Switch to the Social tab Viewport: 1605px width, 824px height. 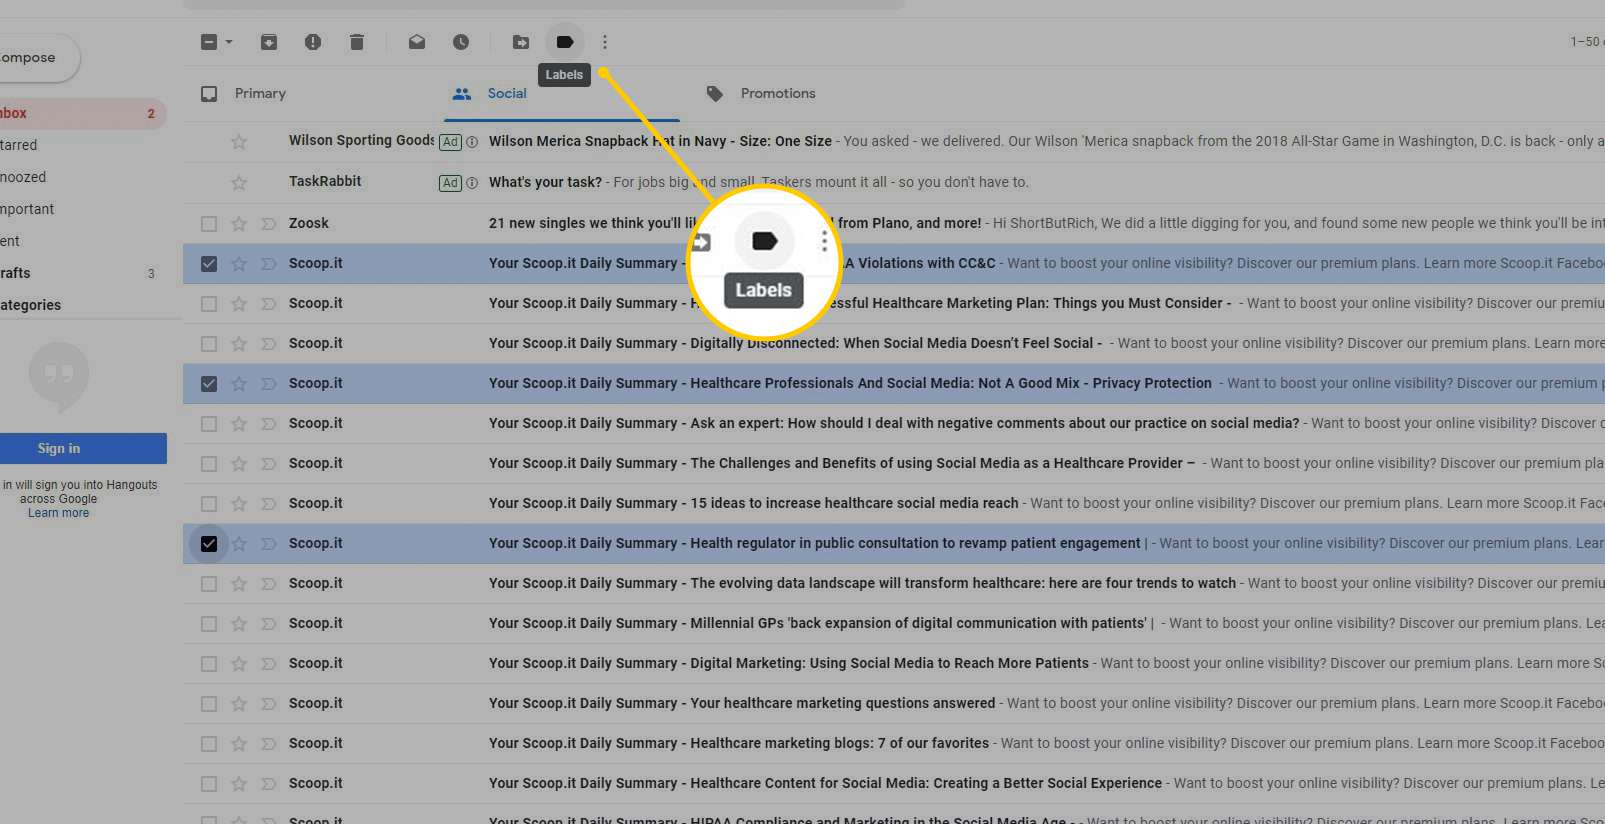coord(507,93)
